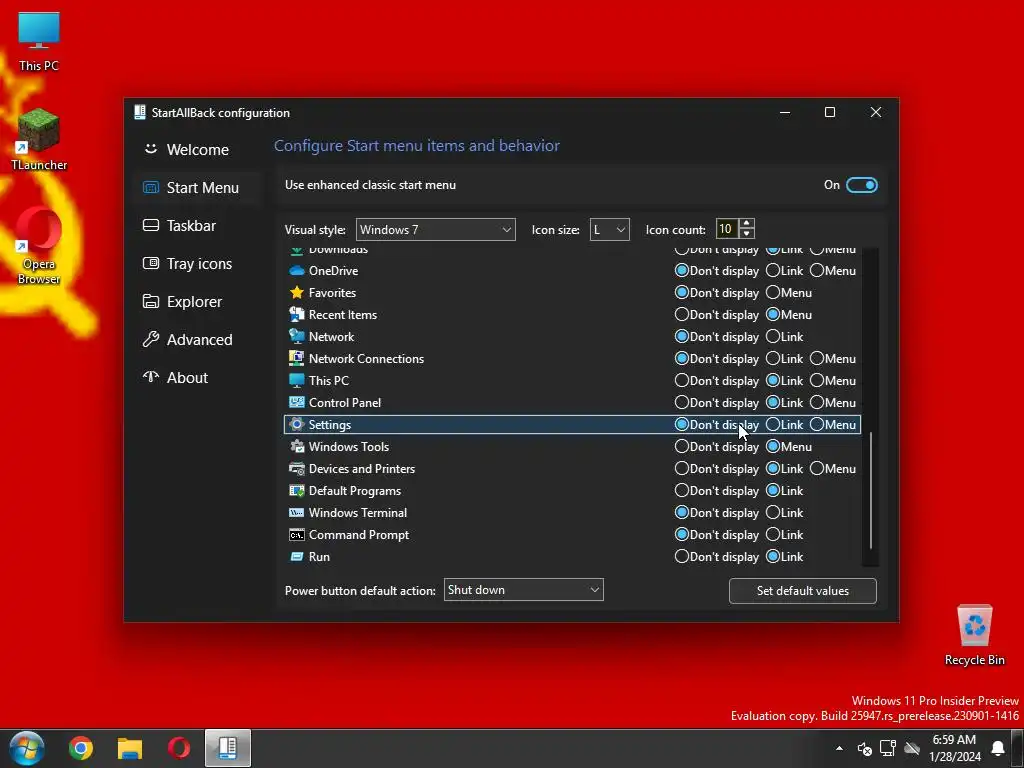Click the Default Programs icon
This screenshot has height=768, width=1024.
click(x=296, y=490)
